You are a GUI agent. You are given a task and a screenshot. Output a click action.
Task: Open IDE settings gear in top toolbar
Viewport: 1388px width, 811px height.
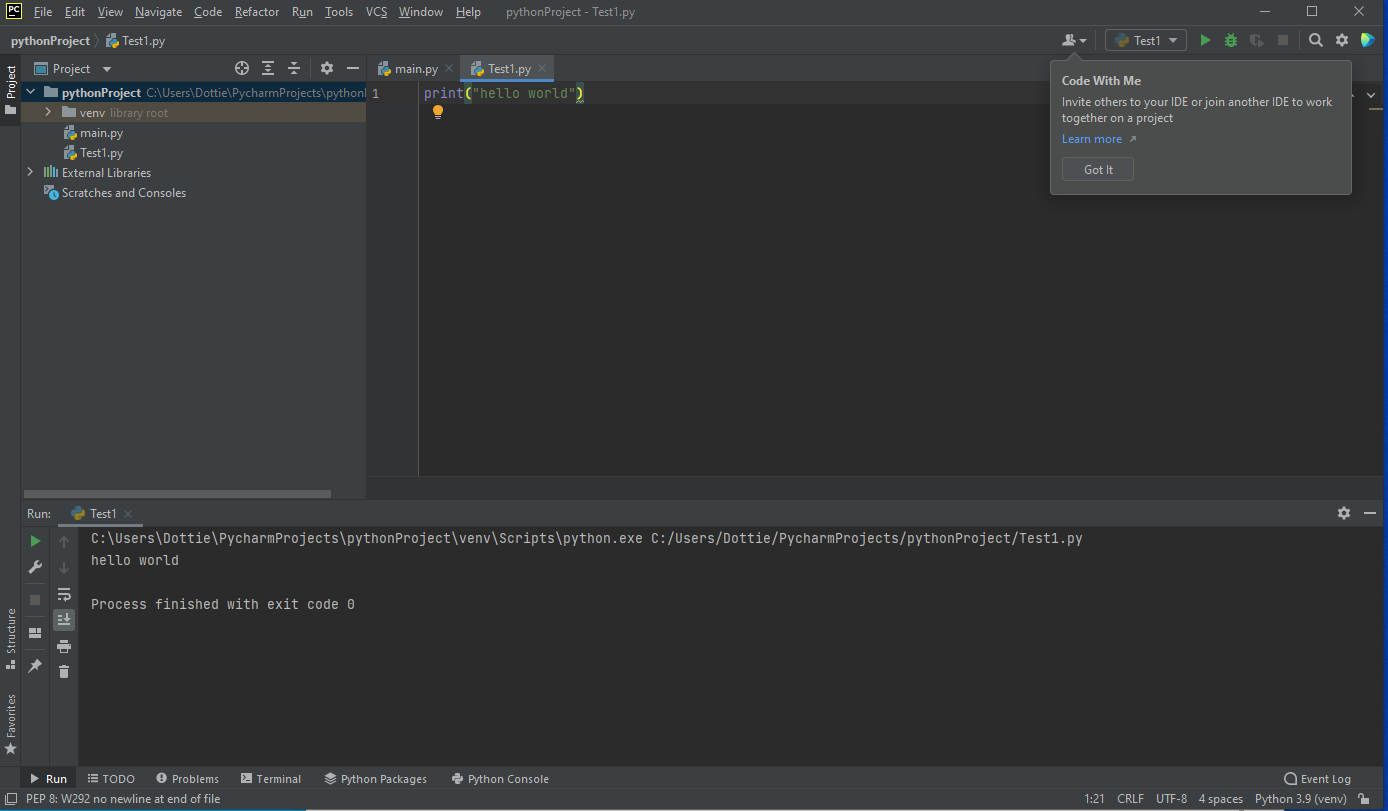1342,40
